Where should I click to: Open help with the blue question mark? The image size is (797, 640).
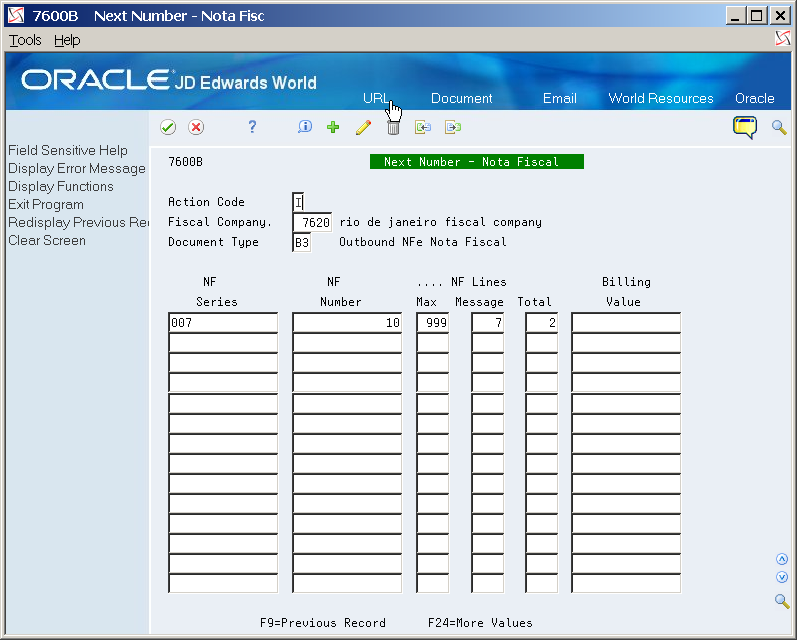pos(252,127)
